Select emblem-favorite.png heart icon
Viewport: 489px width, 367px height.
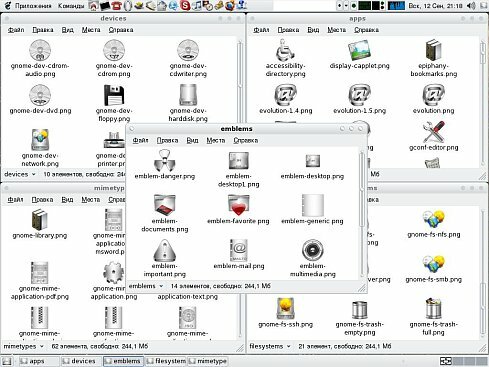(239, 205)
